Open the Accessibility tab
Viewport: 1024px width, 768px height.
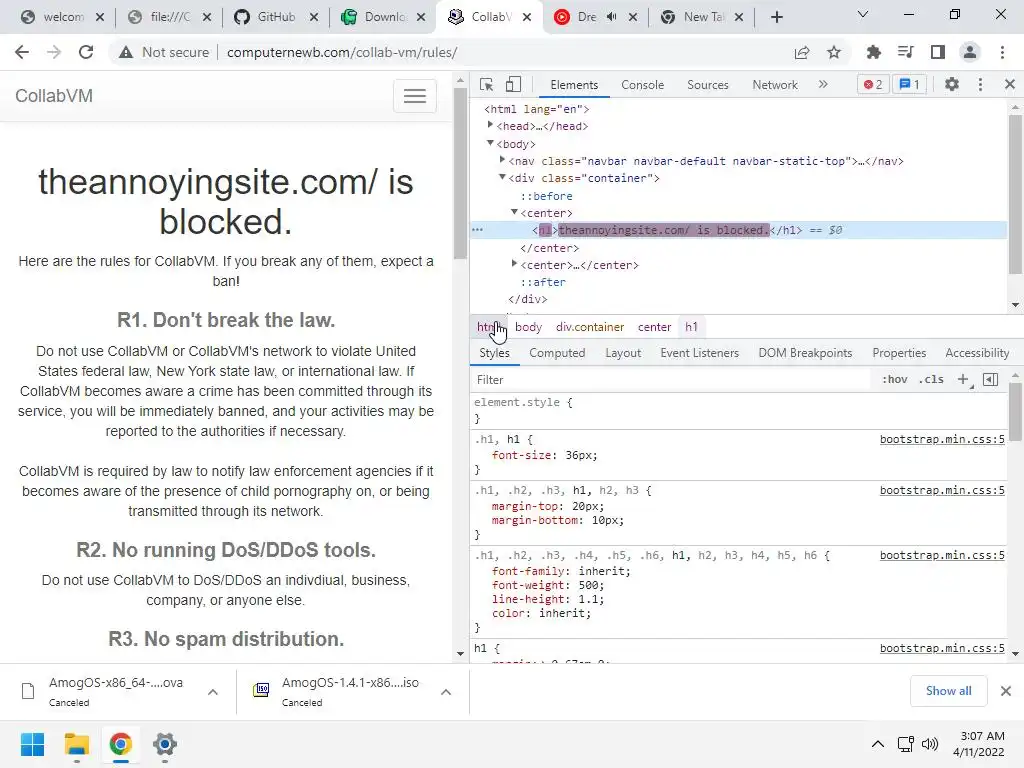(977, 353)
